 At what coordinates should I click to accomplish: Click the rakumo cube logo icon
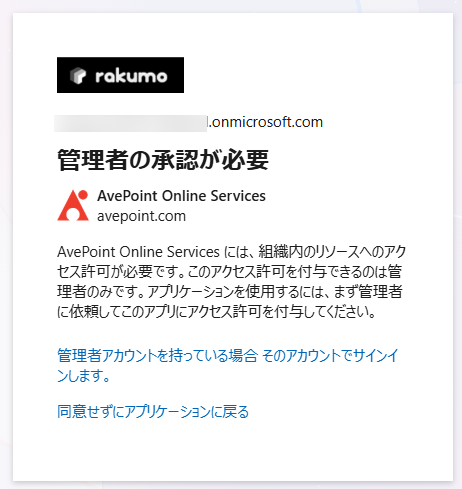coord(78,75)
